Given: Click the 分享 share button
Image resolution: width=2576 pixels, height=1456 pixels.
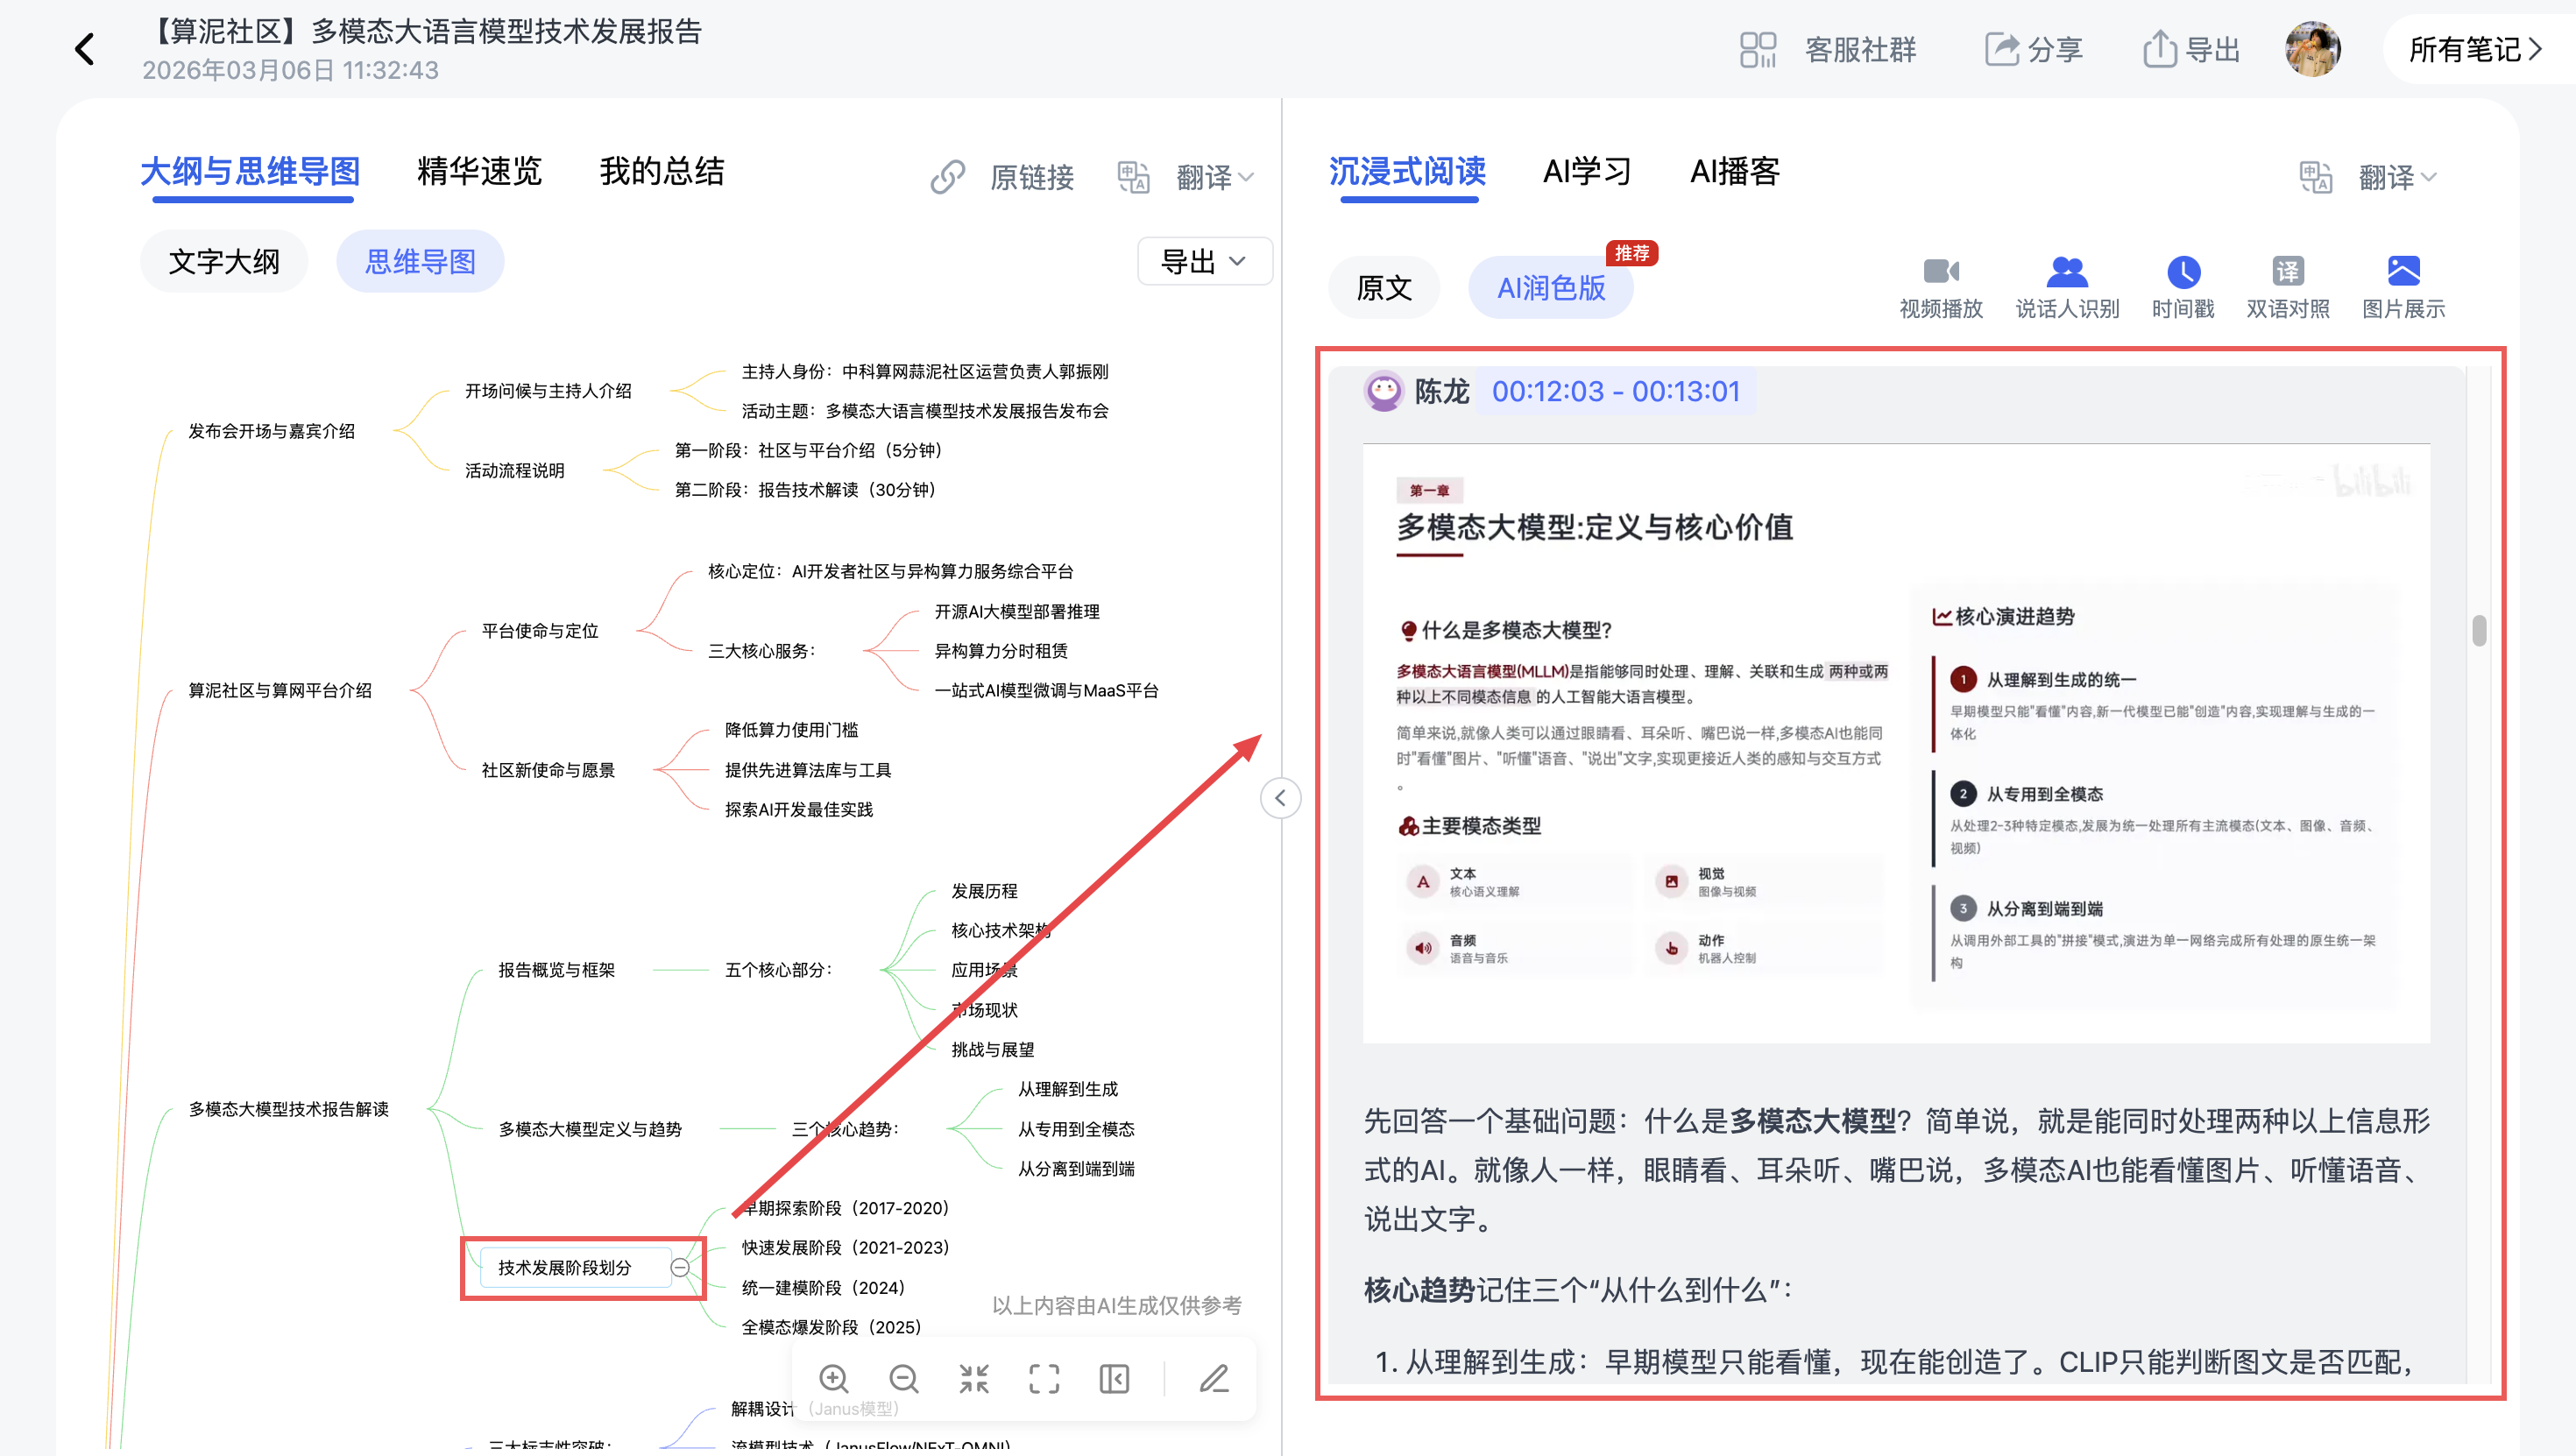Looking at the screenshot, I should coord(2033,49).
